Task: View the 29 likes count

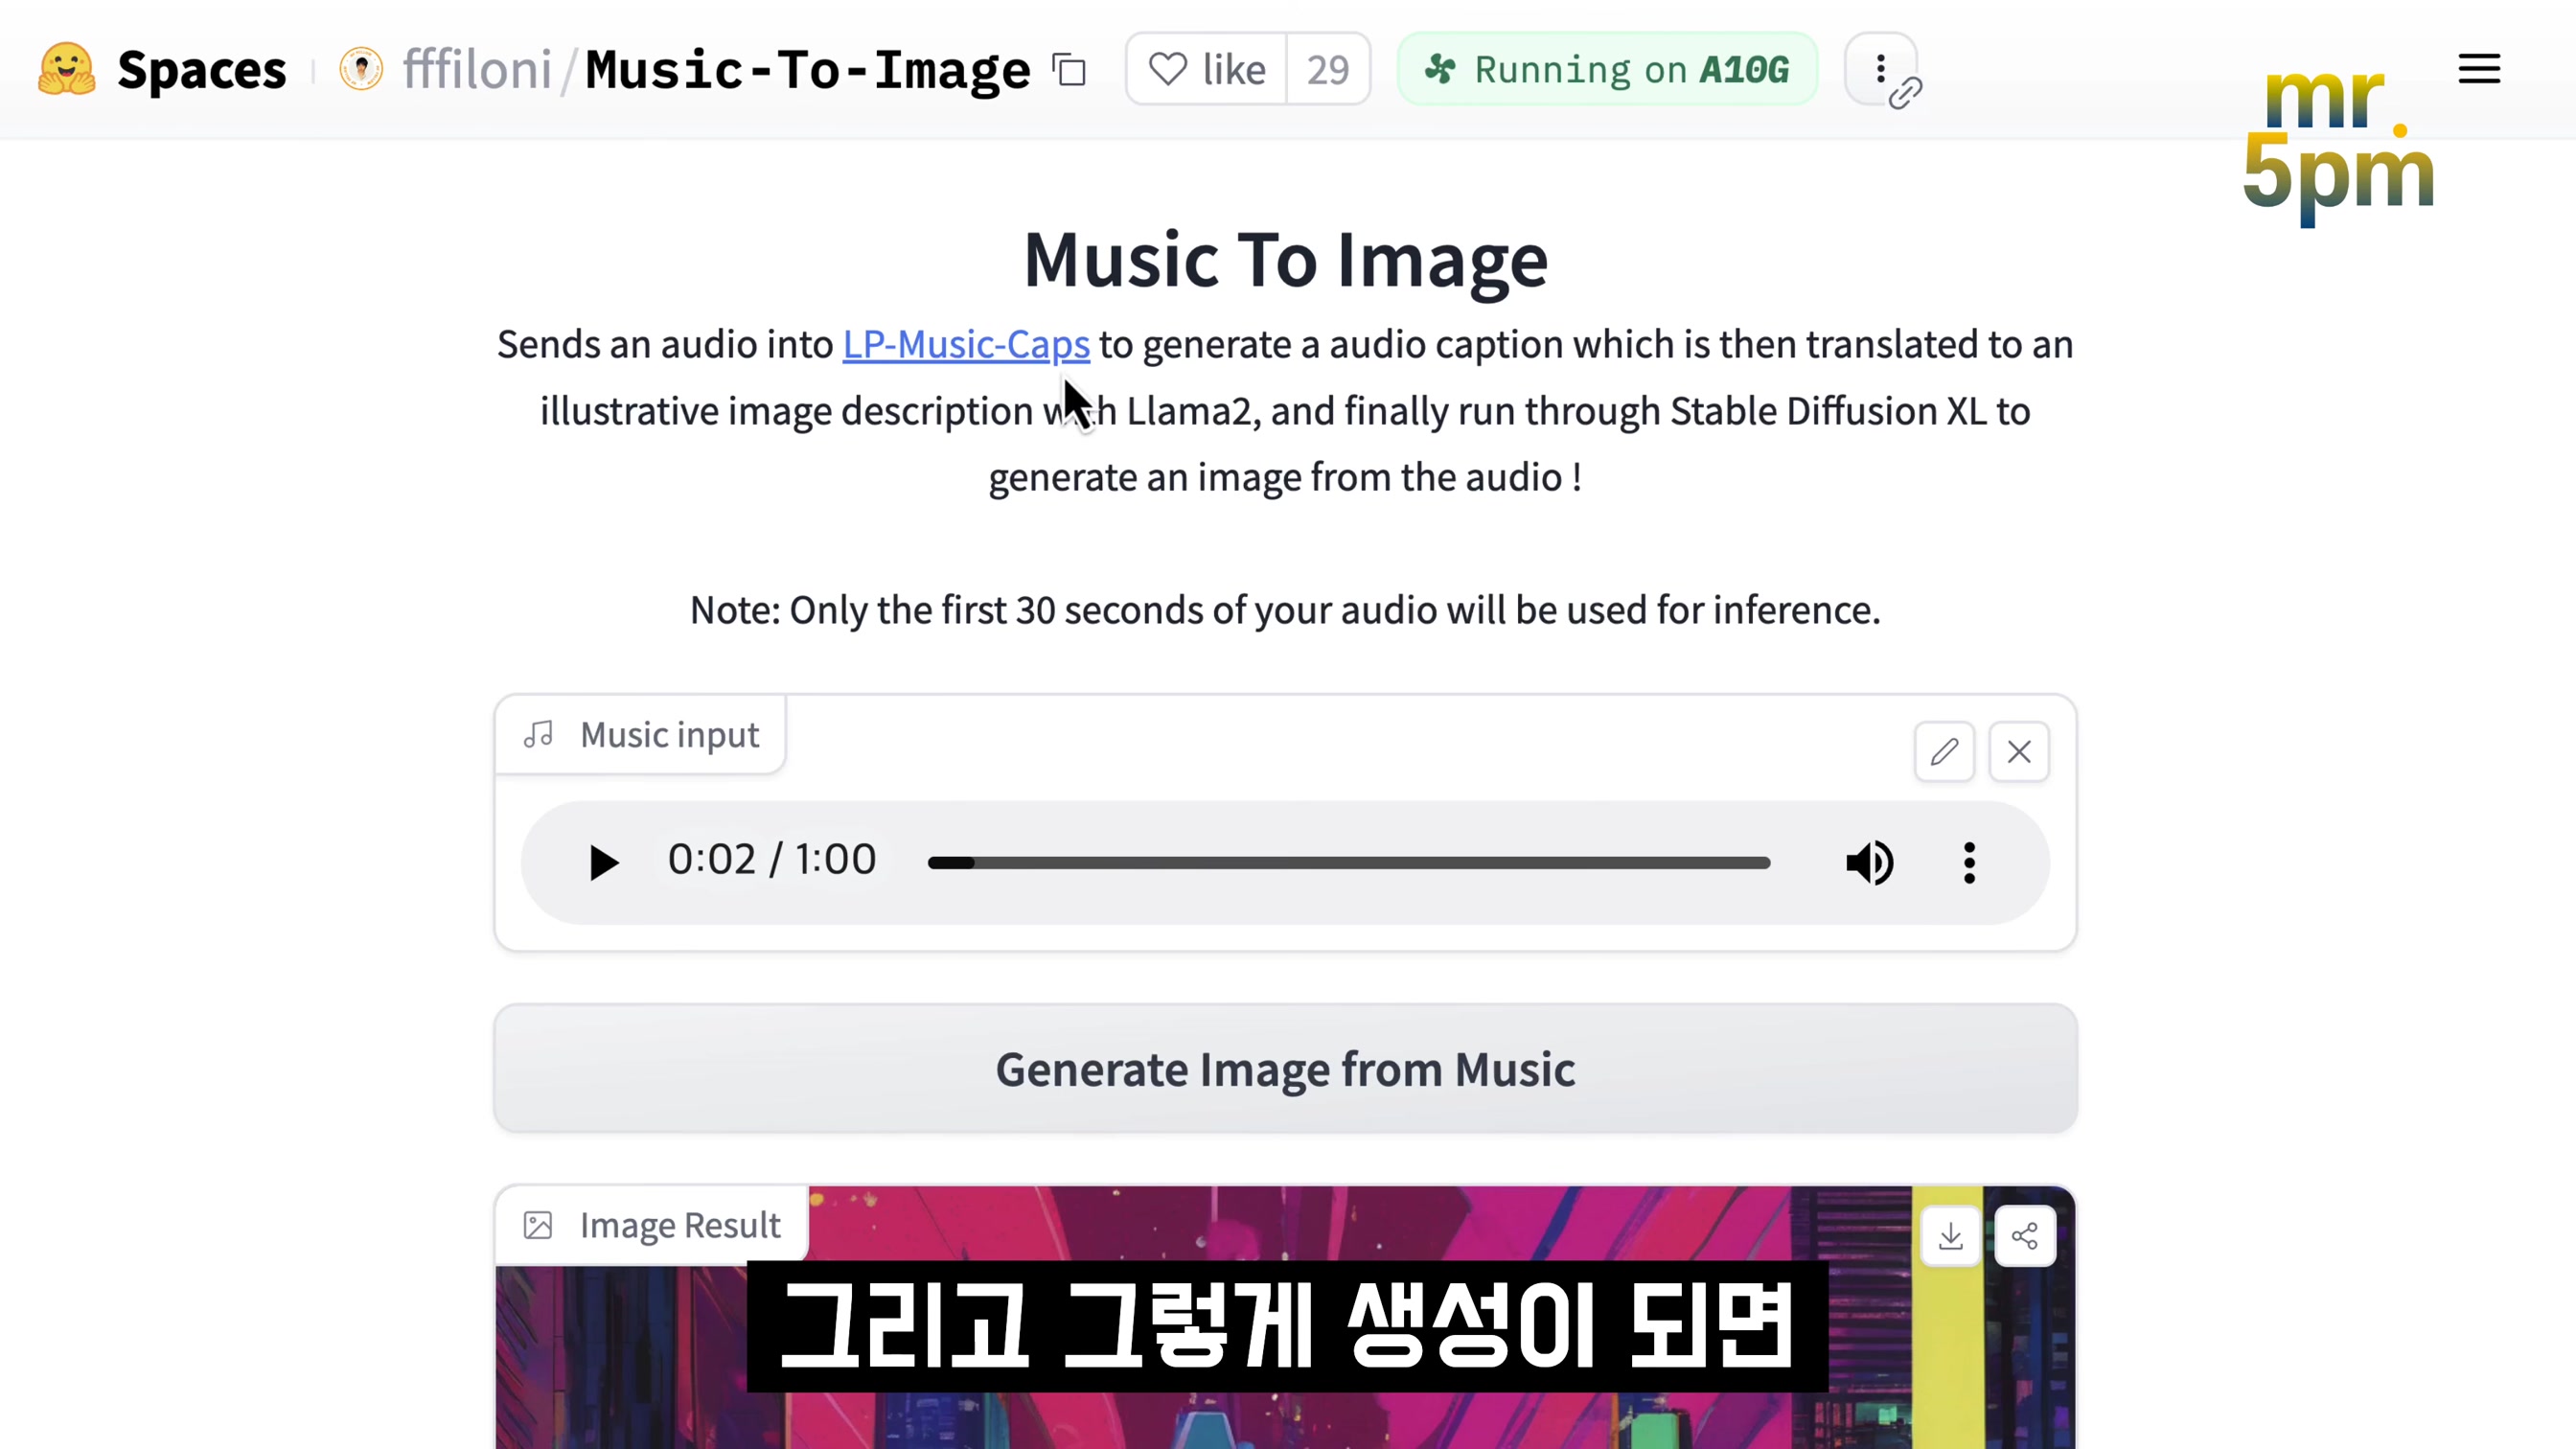Action: point(1328,69)
